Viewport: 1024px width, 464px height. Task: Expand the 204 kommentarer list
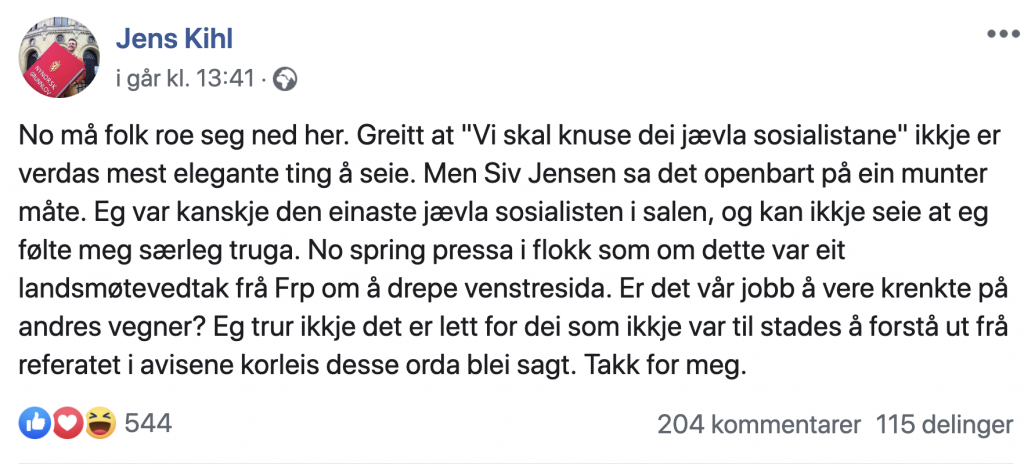(x=758, y=424)
